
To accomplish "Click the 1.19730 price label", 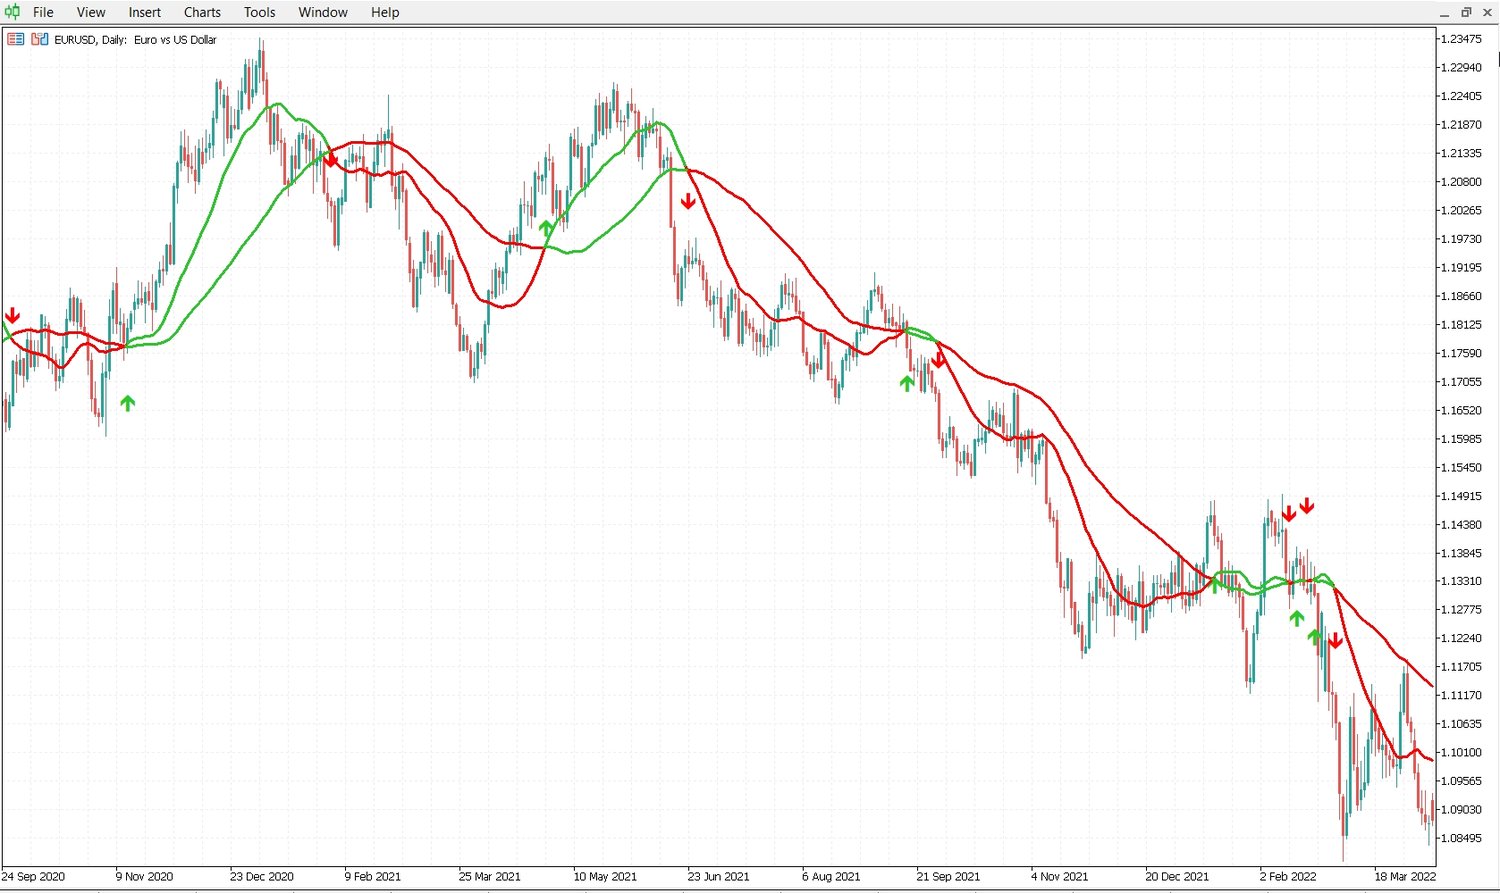I will (x=1462, y=239).
